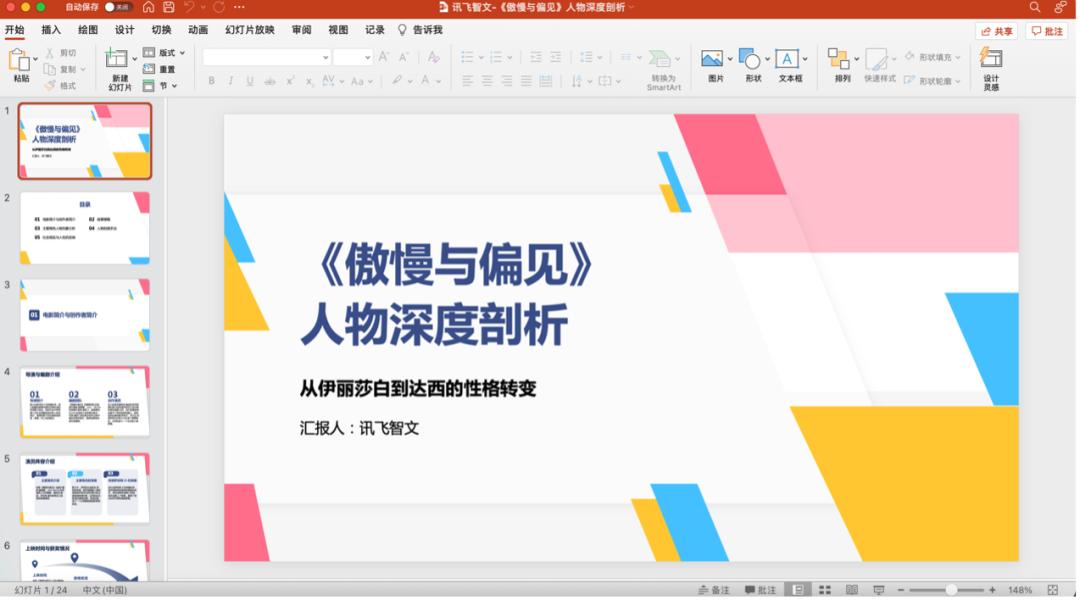Viewport: 1080px width, 600px height.
Task: Insert a picture with the 图片 icon
Action: (712, 59)
